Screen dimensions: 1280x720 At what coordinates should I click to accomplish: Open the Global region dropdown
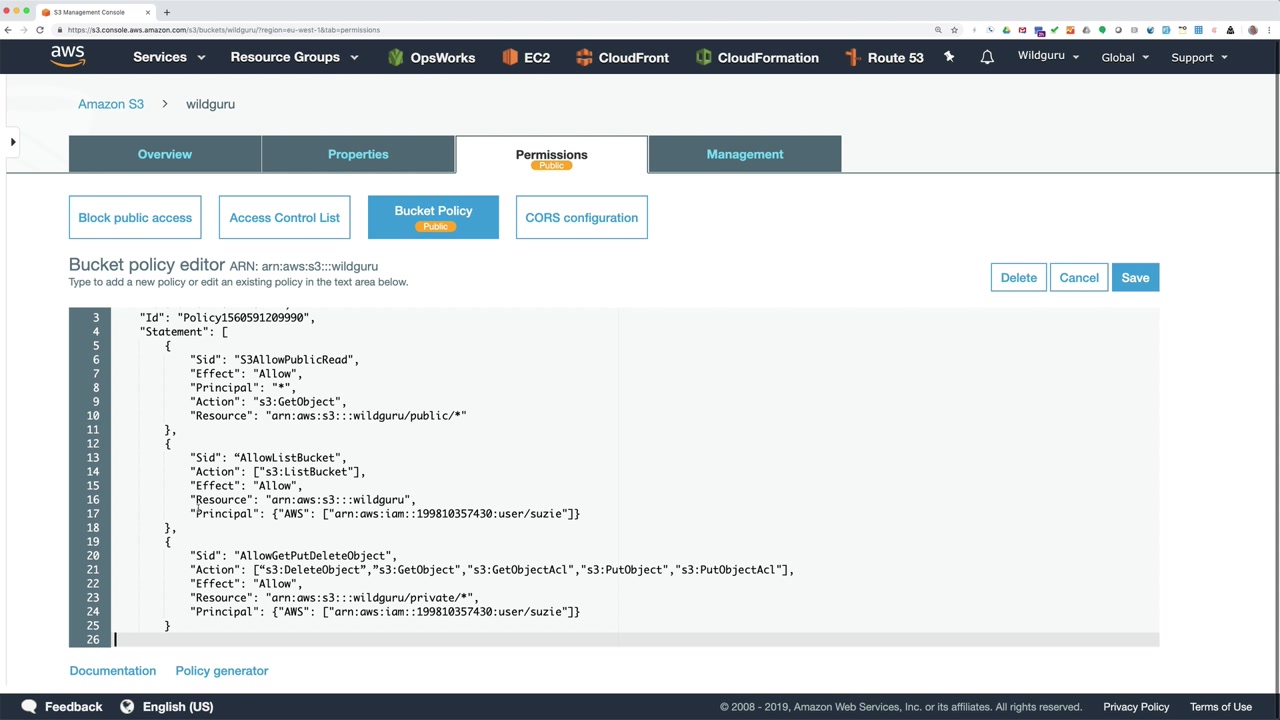pos(1125,57)
